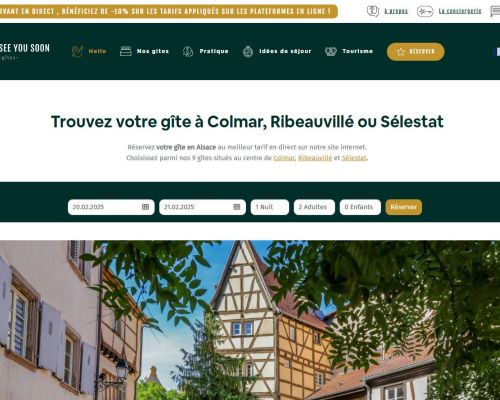
Task: Click the waving hand icon beside Hello
Action: tap(77, 51)
